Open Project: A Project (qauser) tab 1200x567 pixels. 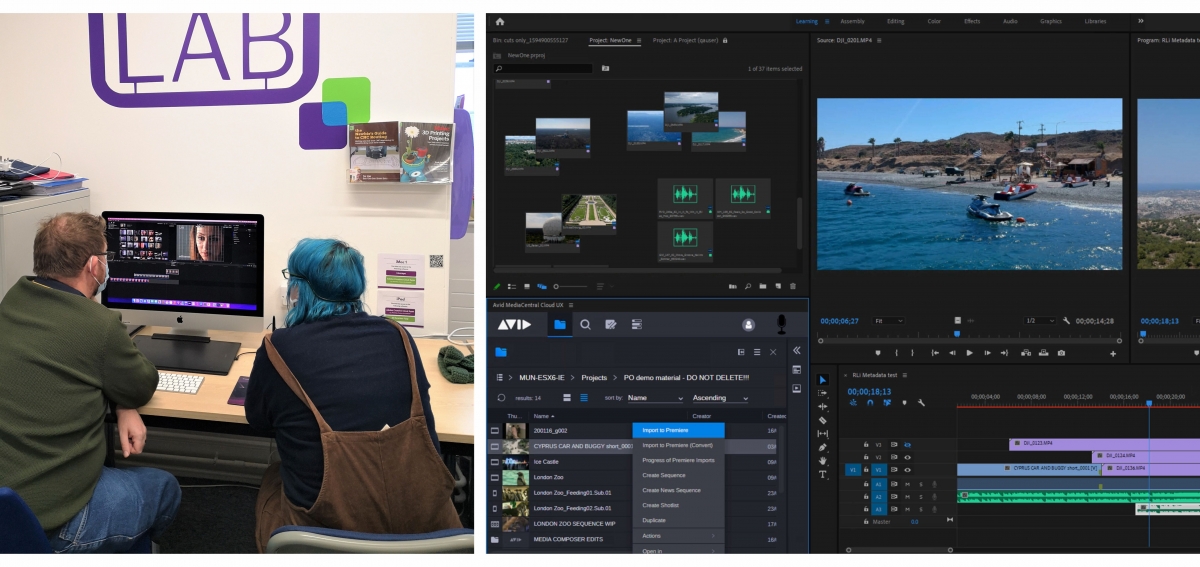[687, 40]
